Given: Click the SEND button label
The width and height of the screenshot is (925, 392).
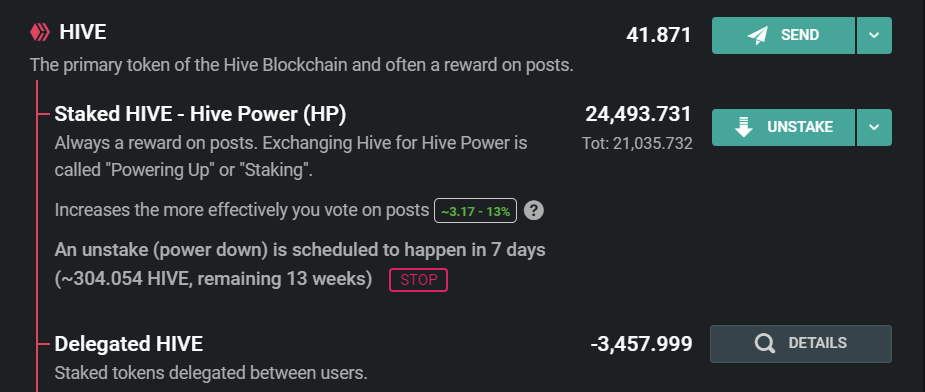Looking at the screenshot, I should pyautogui.click(x=800, y=35).
